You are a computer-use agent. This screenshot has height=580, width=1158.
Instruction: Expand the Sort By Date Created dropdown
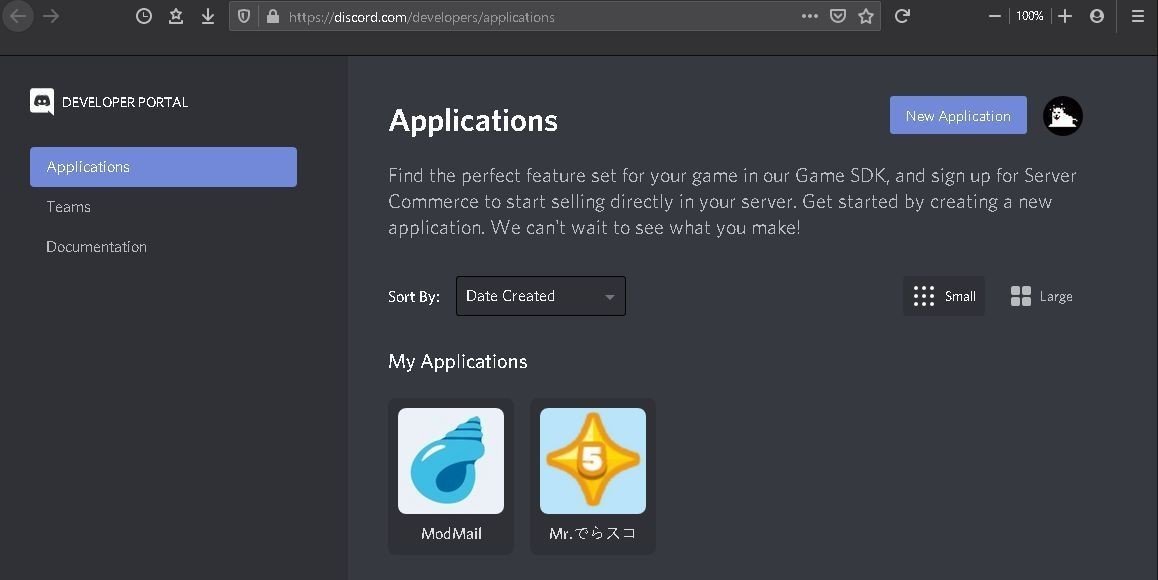[x=541, y=296]
